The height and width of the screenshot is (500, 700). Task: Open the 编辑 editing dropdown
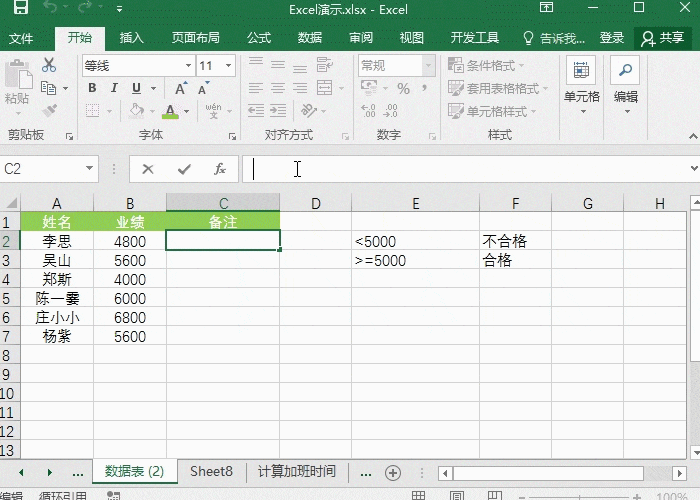click(625, 85)
